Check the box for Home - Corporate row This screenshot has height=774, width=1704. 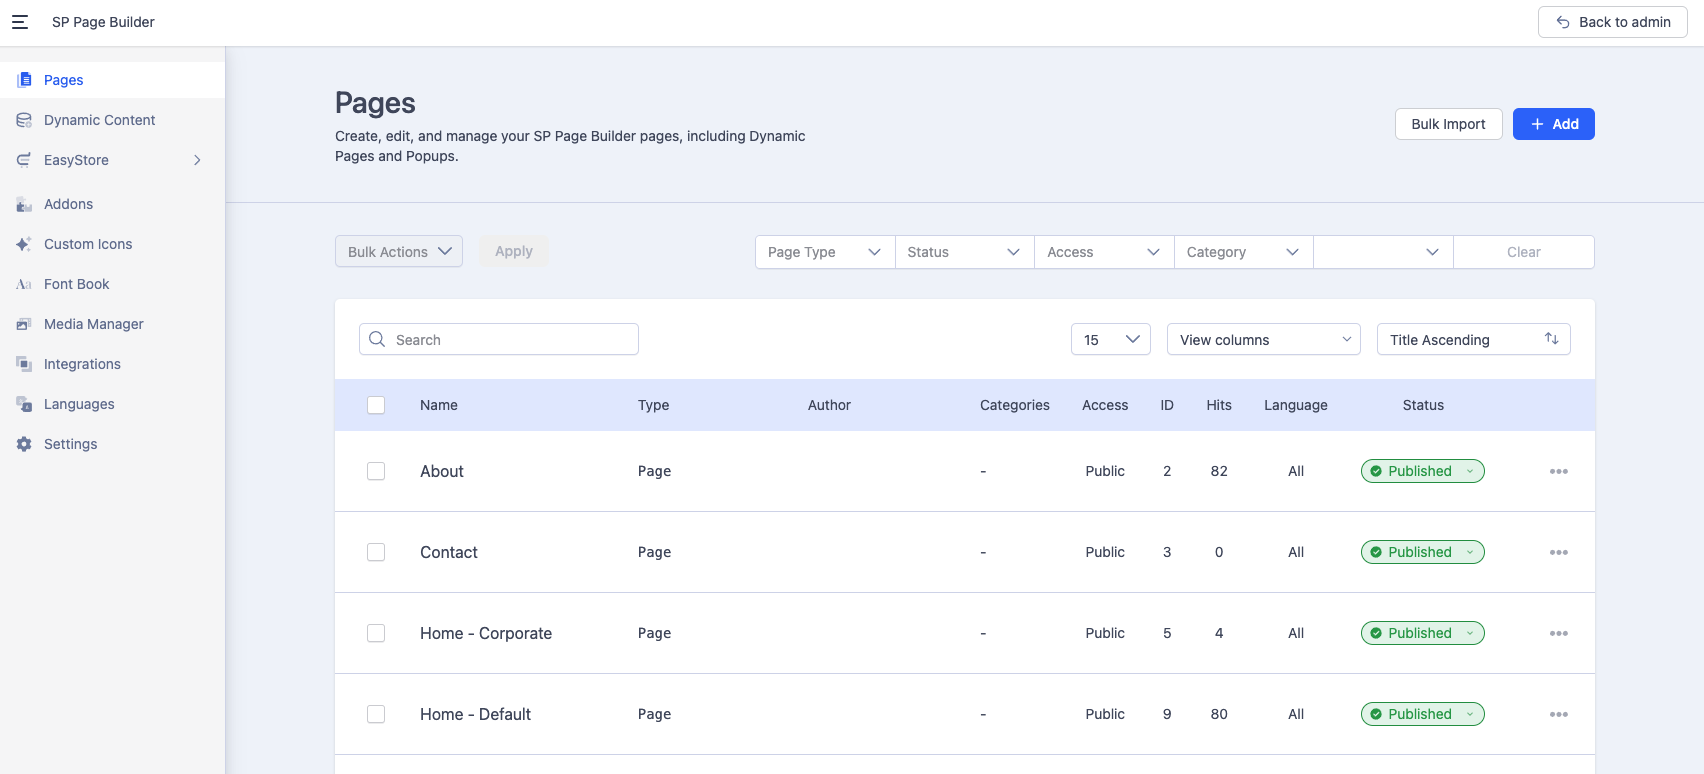pos(376,633)
